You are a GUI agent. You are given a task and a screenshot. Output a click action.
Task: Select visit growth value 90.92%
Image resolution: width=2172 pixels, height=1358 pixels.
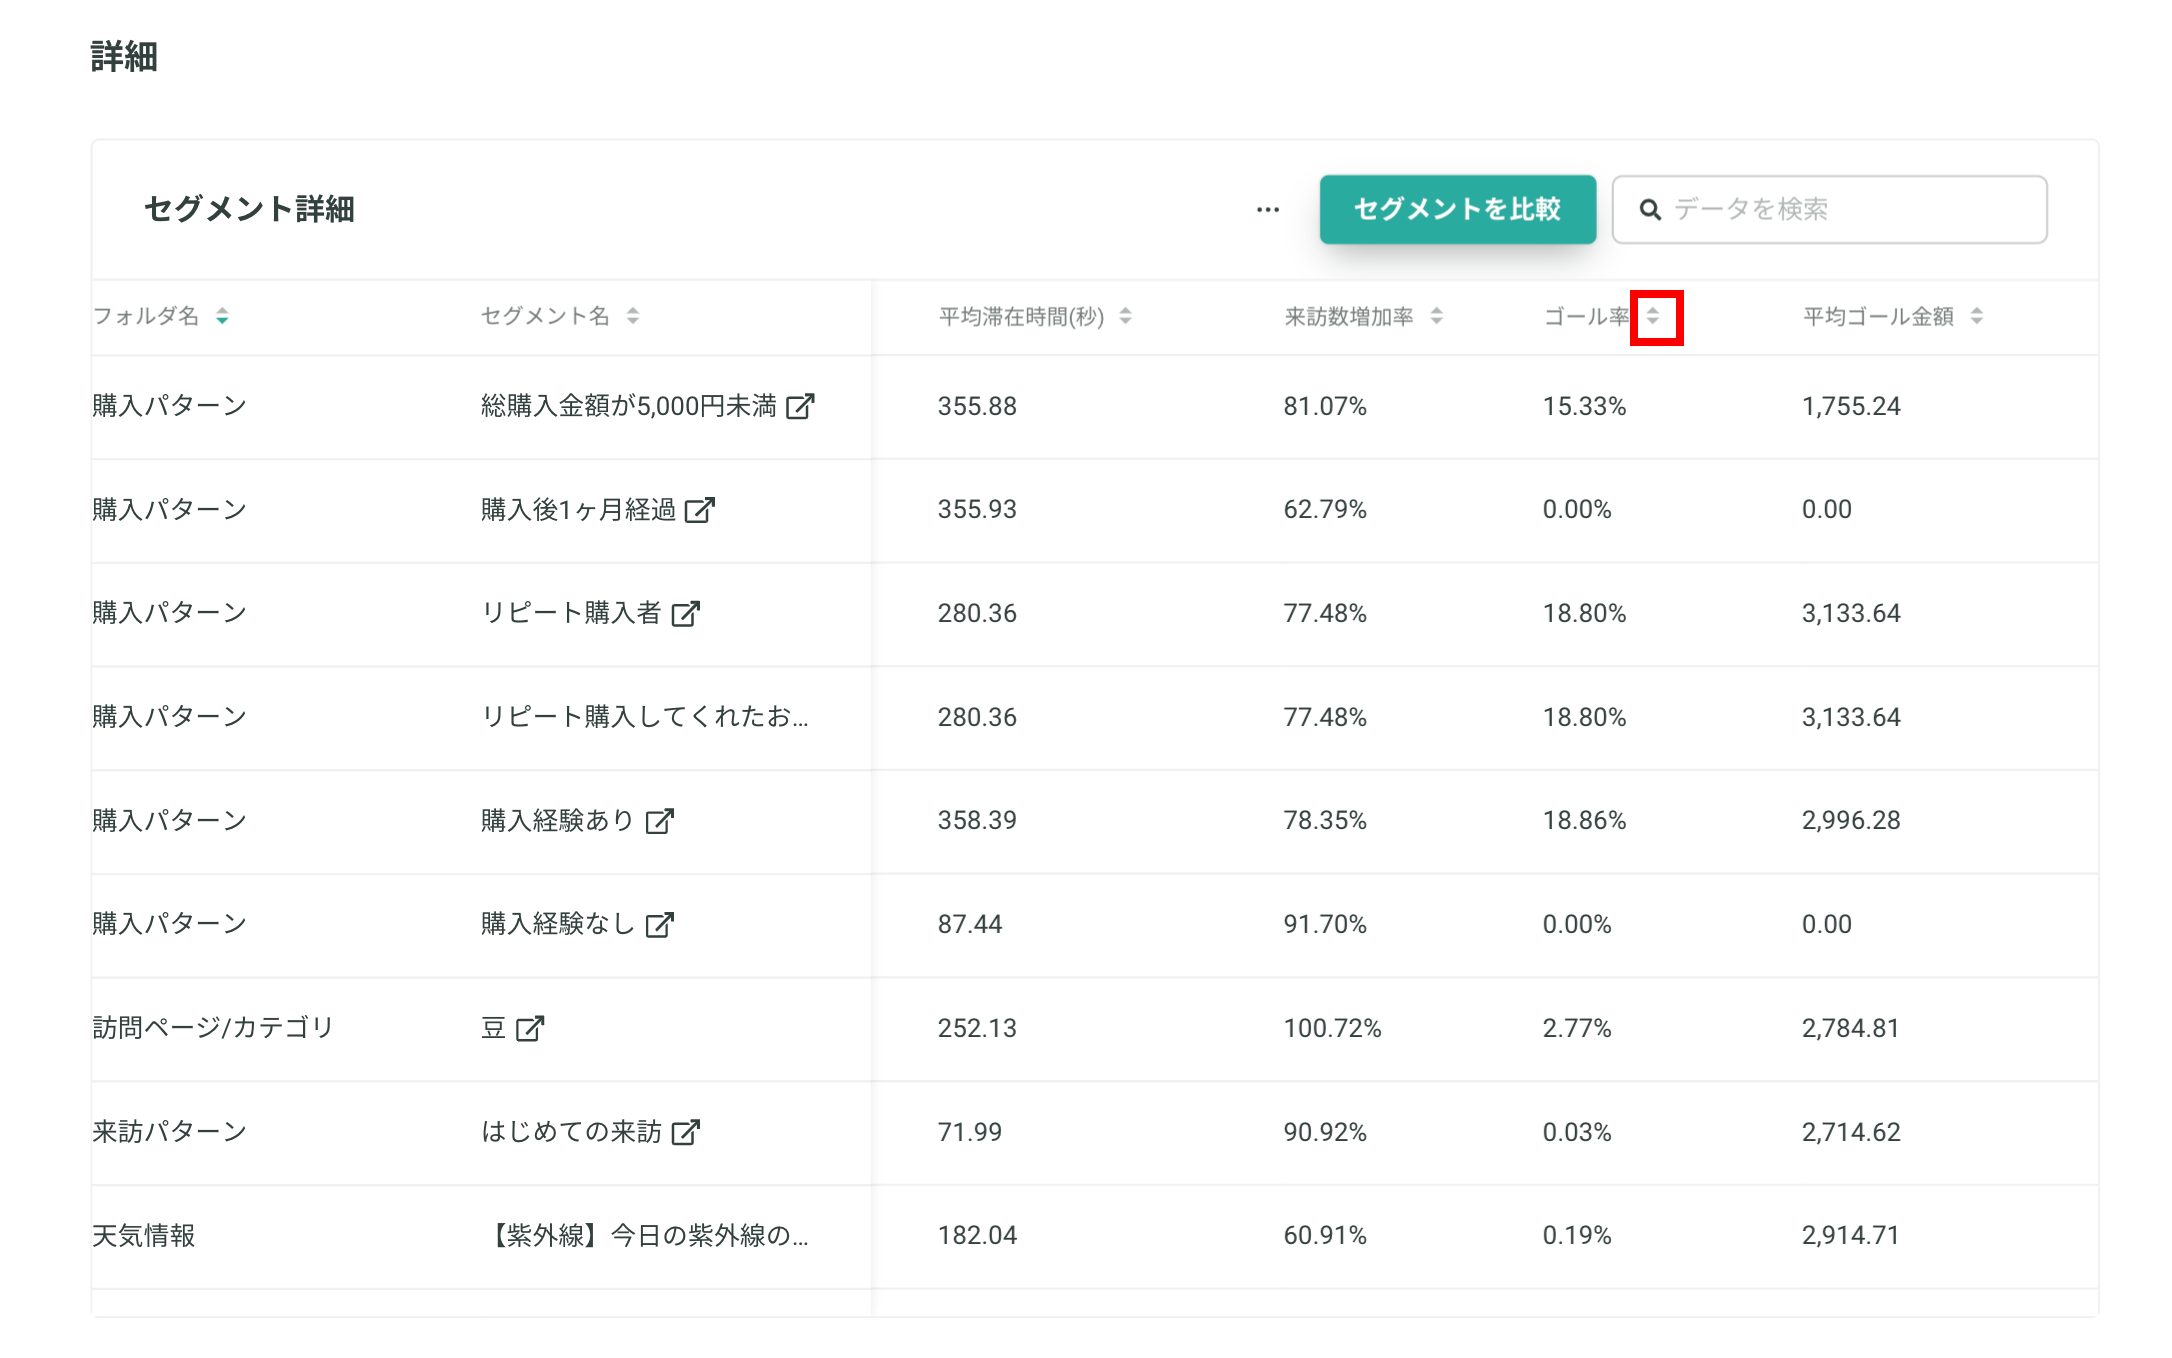pyautogui.click(x=1325, y=1132)
